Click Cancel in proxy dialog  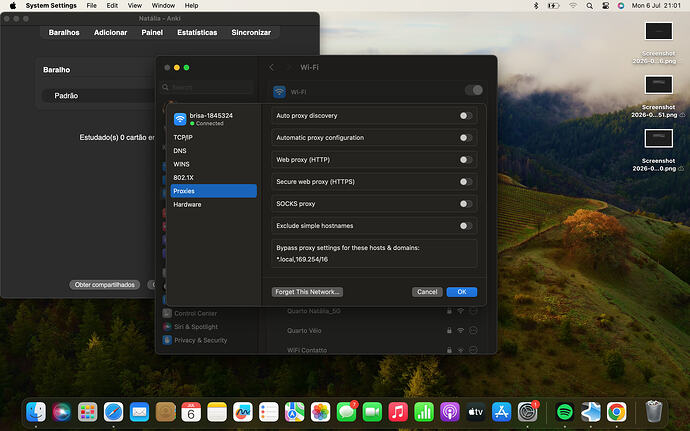point(427,292)
